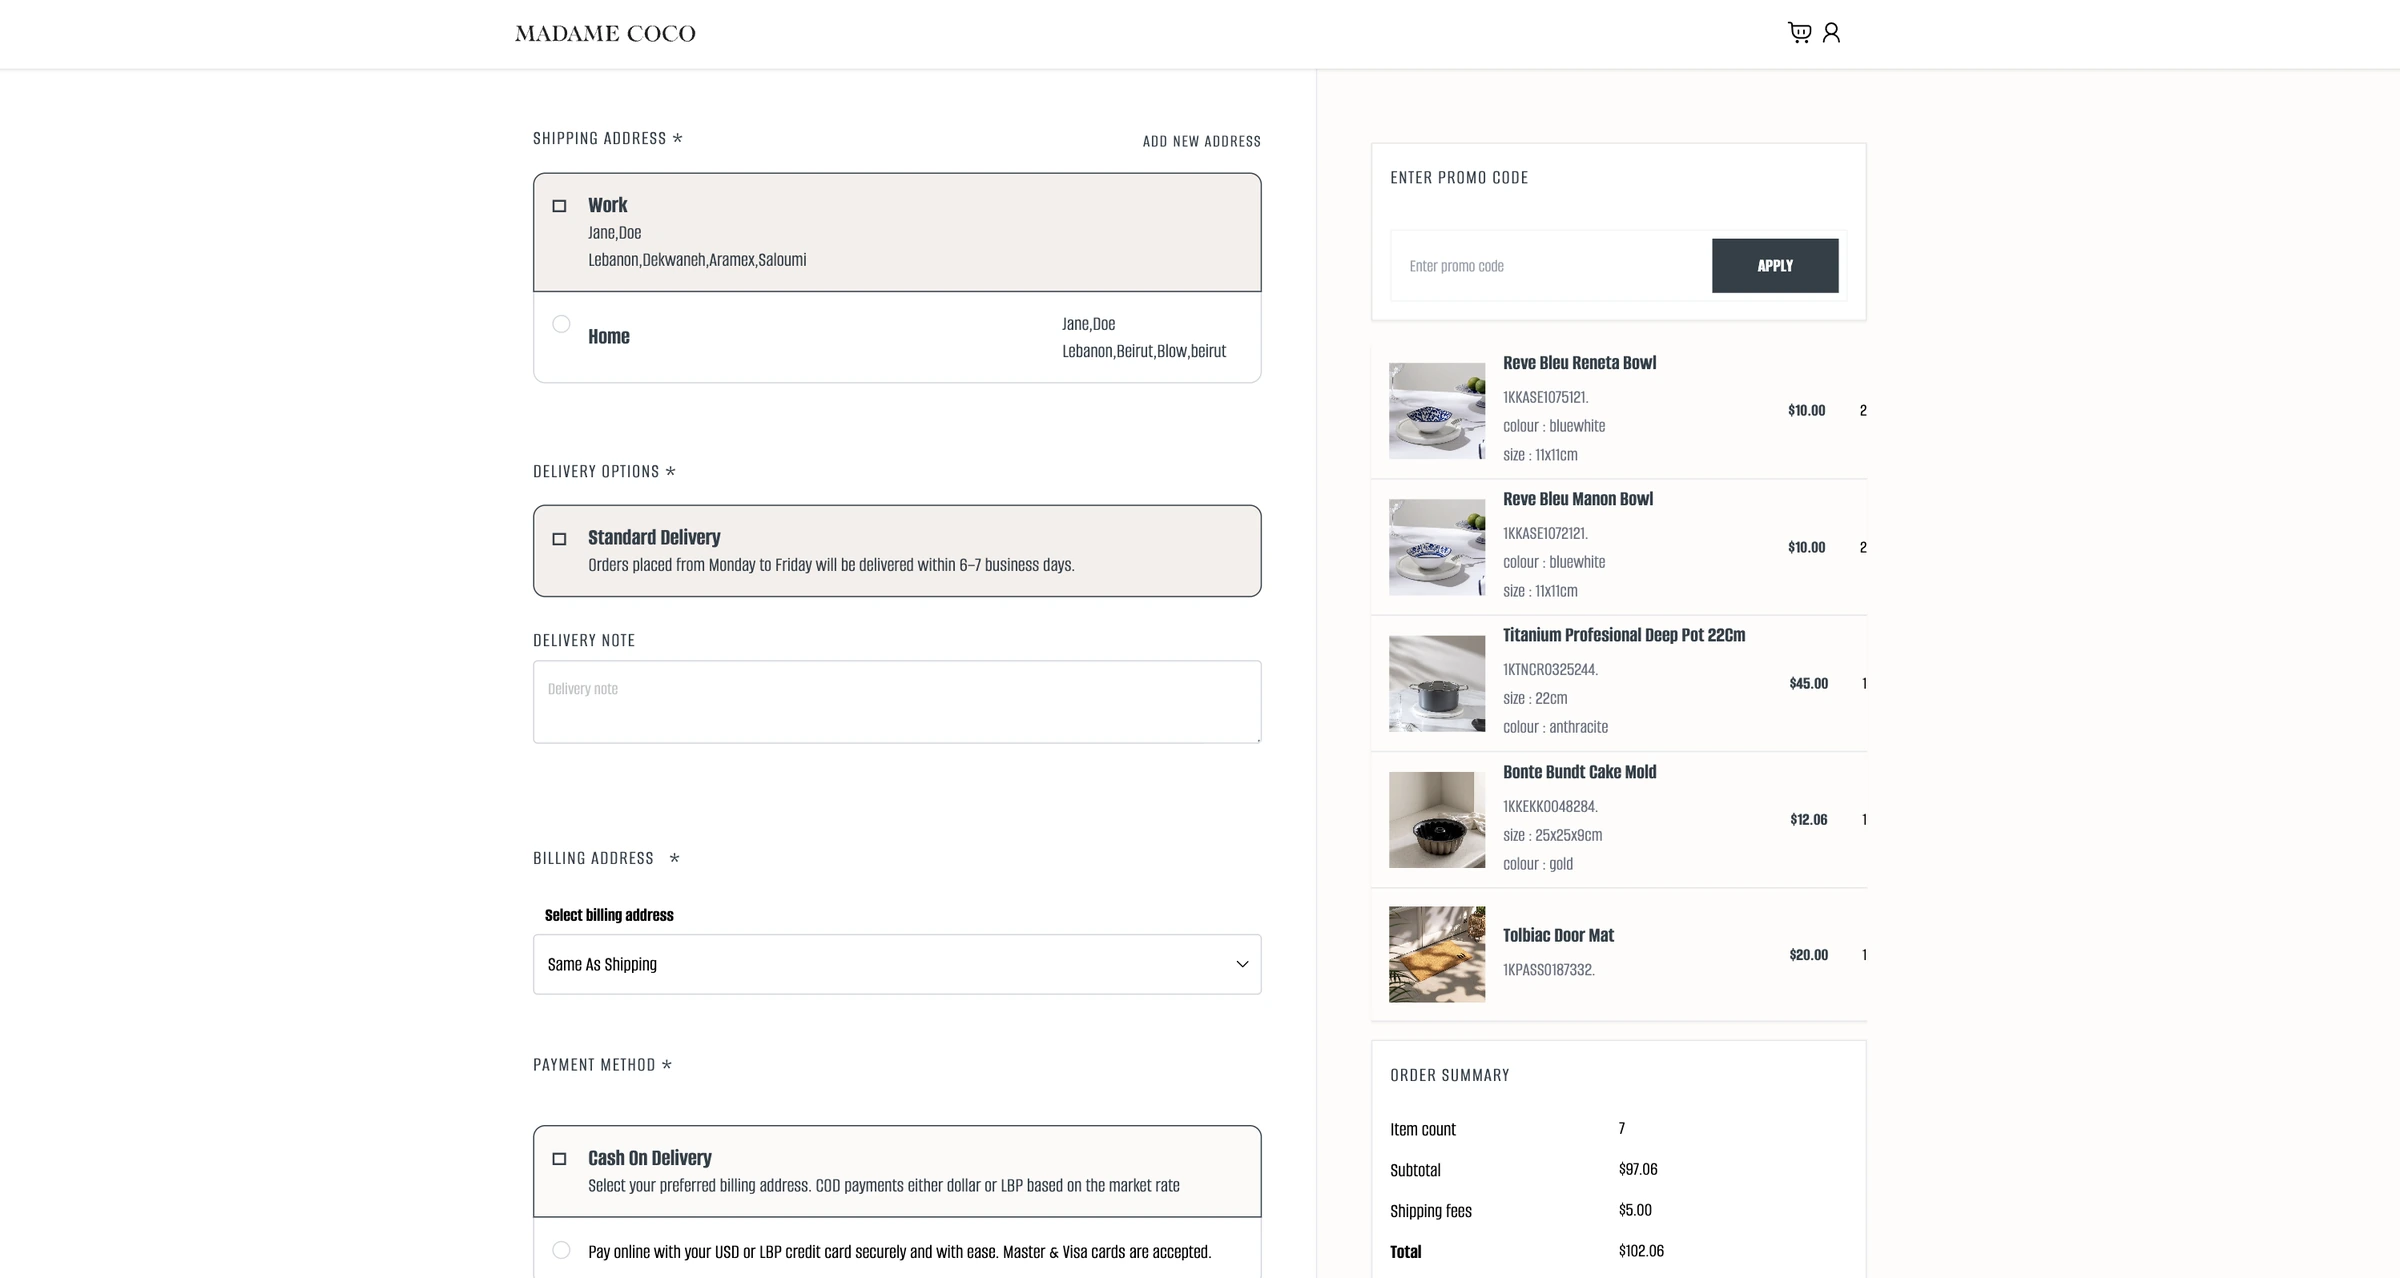Click SKU 1KTNCR0325244. text
Viewport: 2400px width, 1278px height.
1550,670
